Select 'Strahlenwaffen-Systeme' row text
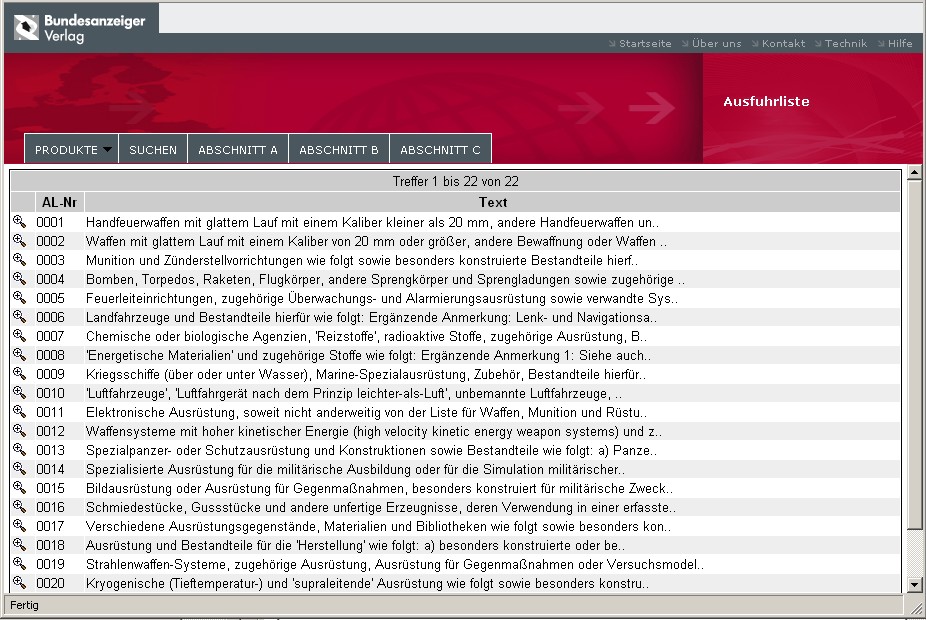This screenshot has width=926, height=620. tap(394, 564)
